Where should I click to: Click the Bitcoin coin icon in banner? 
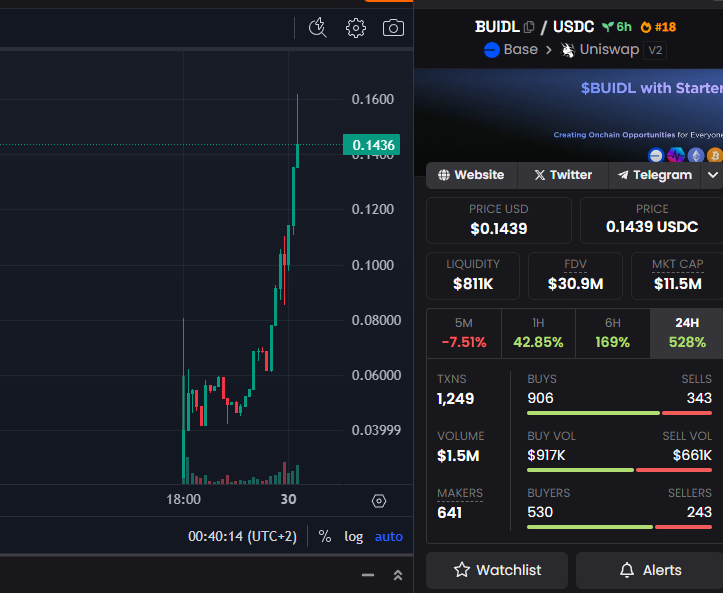(715, 155)
